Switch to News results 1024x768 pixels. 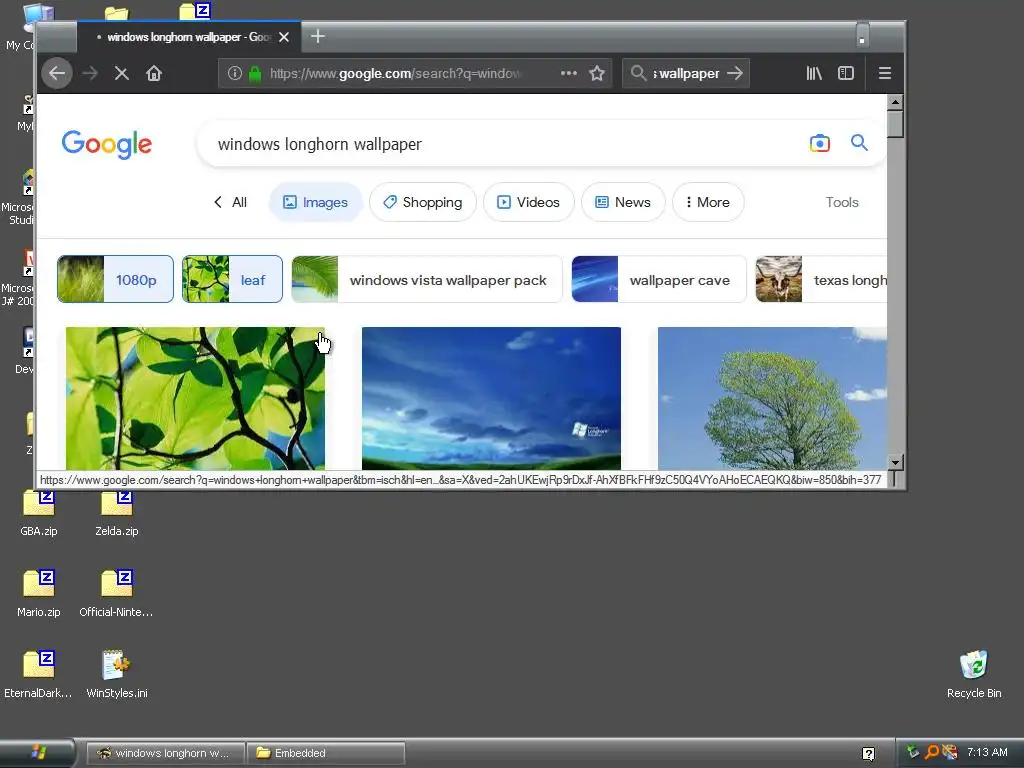coord(623,202)
